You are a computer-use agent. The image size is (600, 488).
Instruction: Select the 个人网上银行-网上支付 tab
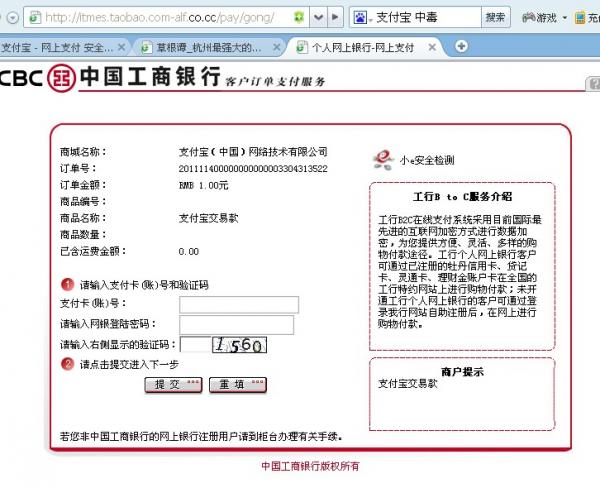point(364,47)
